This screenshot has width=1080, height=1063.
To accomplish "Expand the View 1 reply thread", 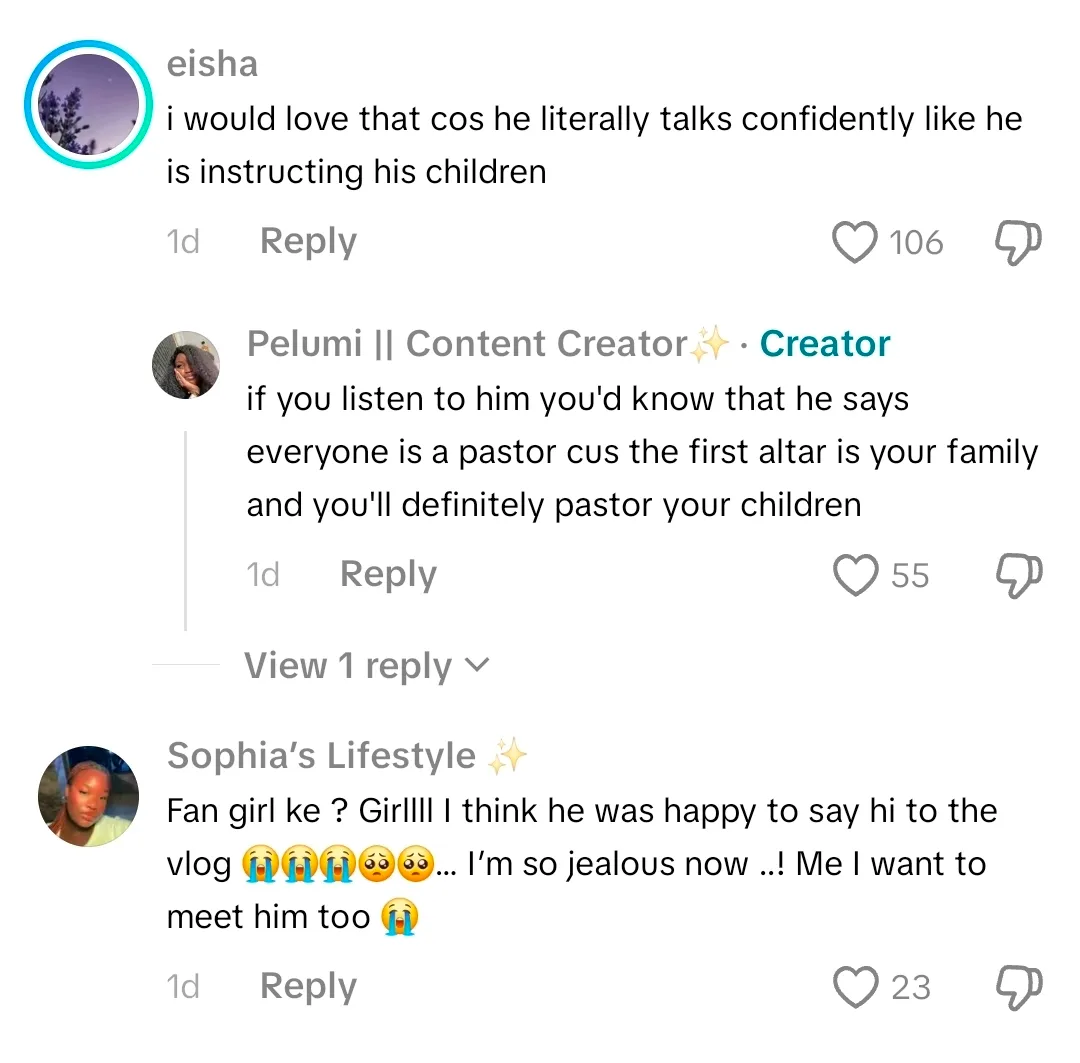I will pos(348,666).
